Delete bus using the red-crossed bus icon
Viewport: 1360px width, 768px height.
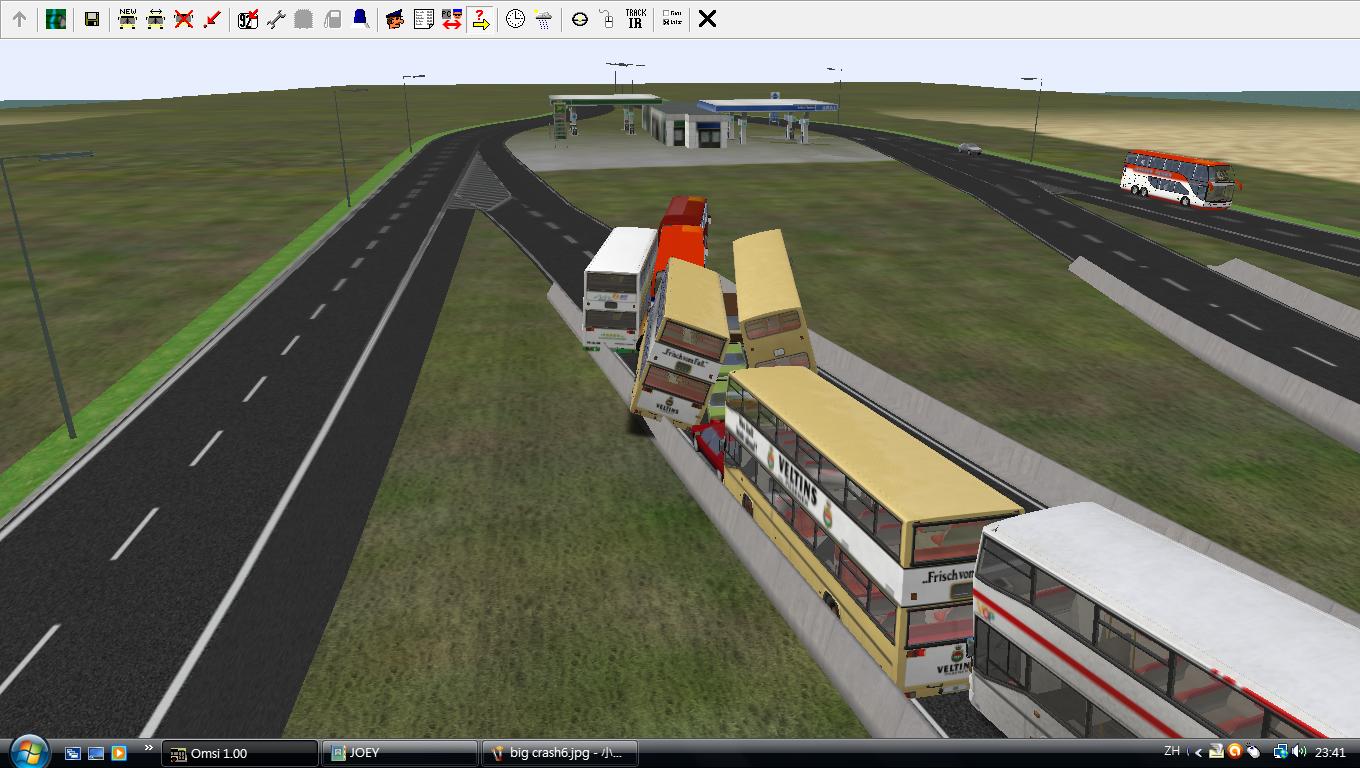[183, 19]
